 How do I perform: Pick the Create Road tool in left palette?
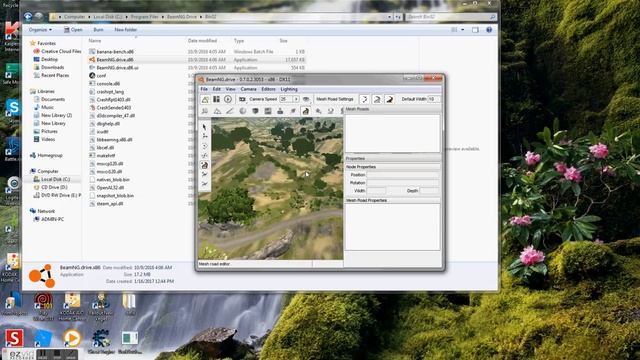(204, 165)
